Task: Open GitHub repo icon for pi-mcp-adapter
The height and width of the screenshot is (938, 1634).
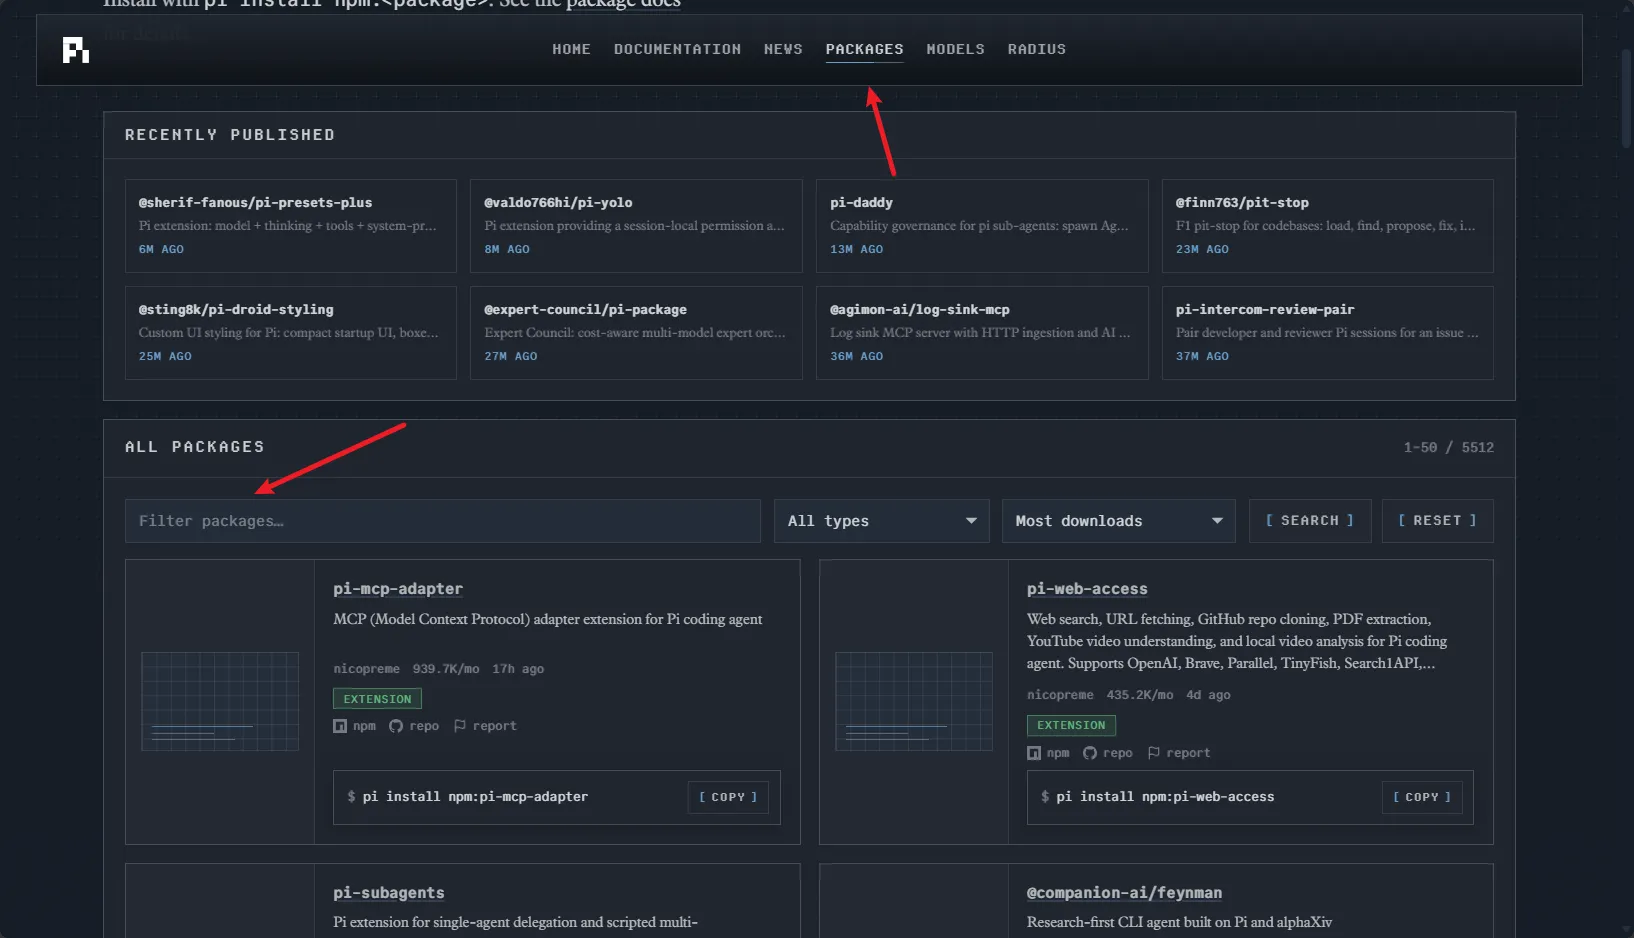Action: click(396, 726)
